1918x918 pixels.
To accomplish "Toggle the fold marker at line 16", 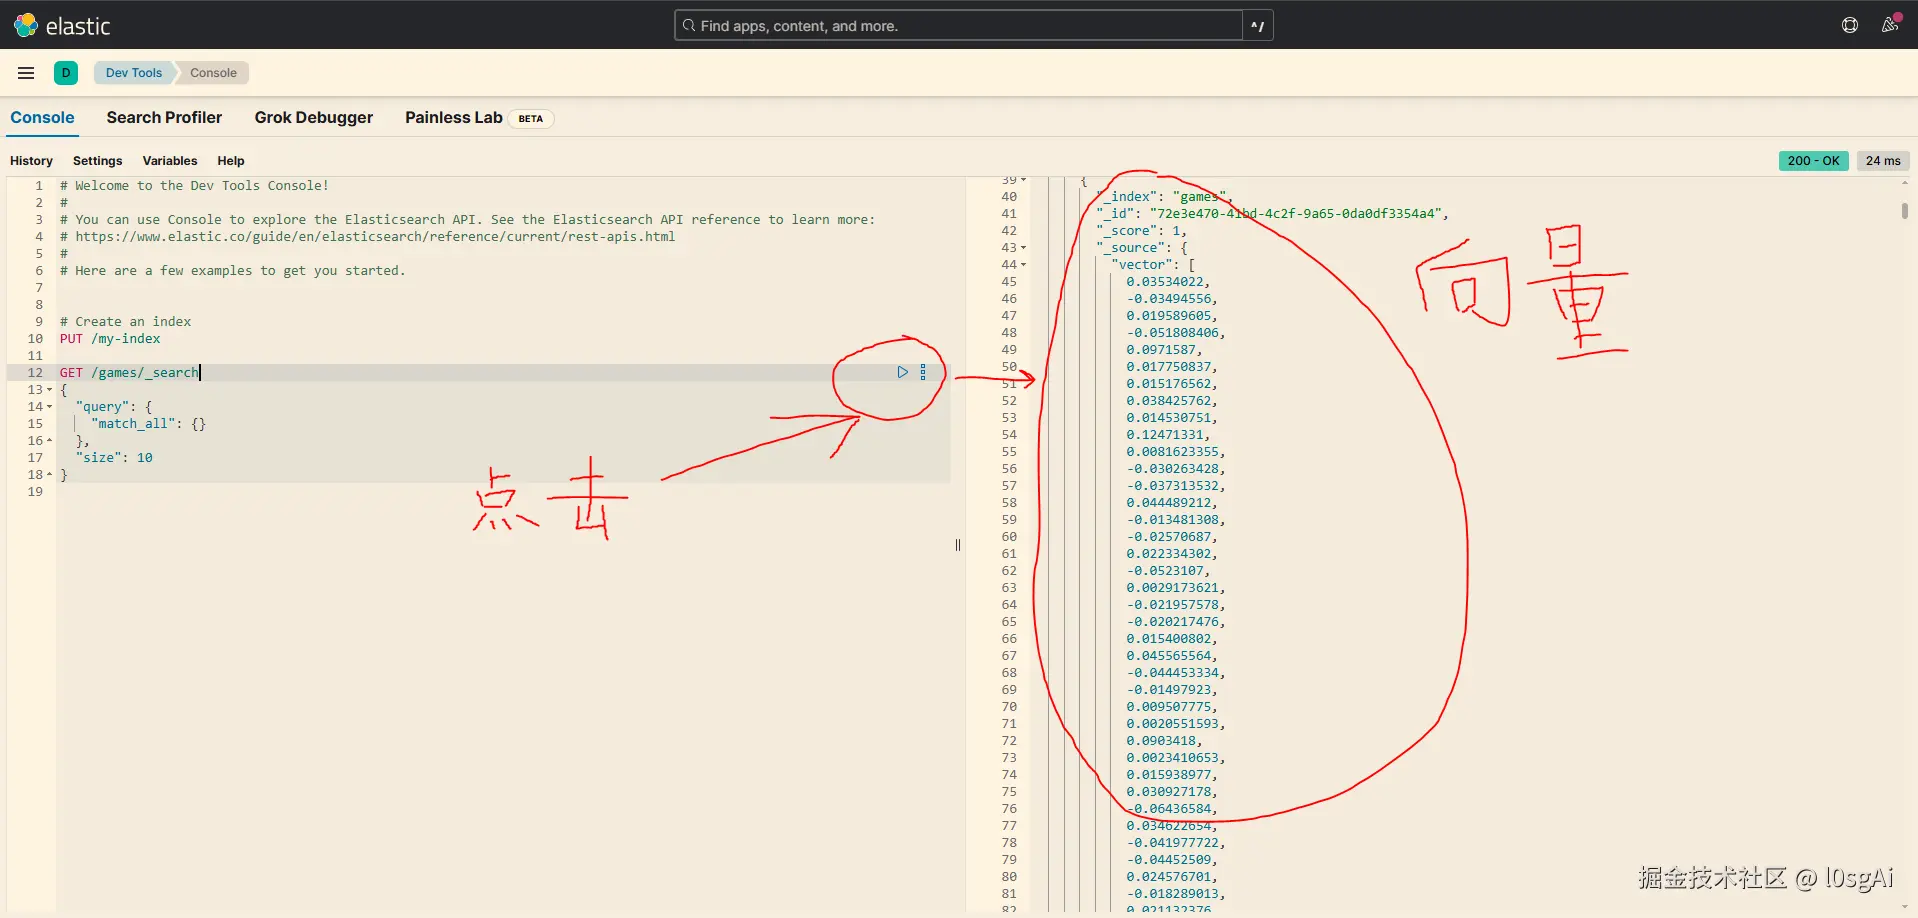I will click(50, 441).
